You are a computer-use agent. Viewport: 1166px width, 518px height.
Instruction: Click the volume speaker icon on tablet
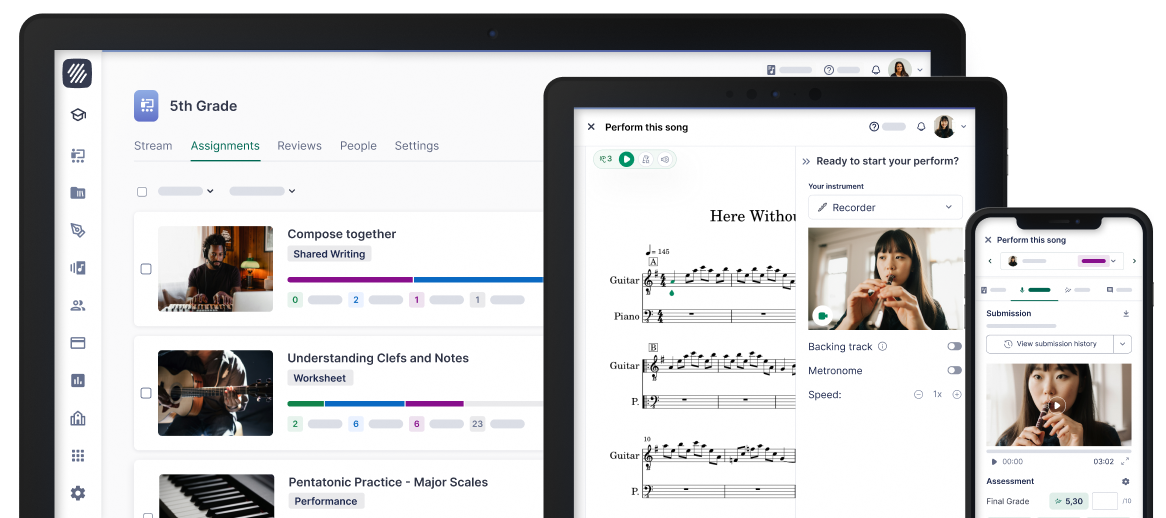(666, 159)
